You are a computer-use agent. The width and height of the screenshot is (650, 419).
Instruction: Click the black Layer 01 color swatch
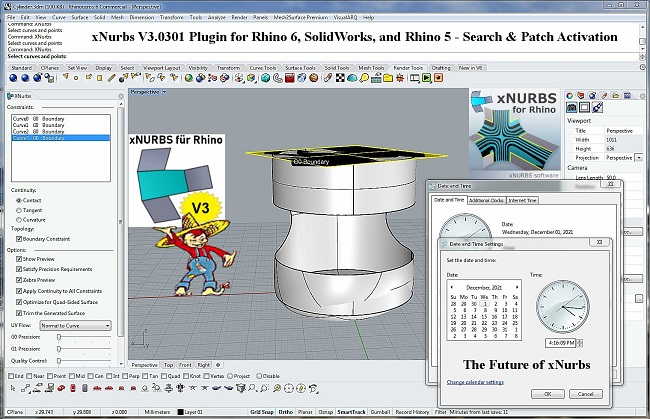coord(180,412)
